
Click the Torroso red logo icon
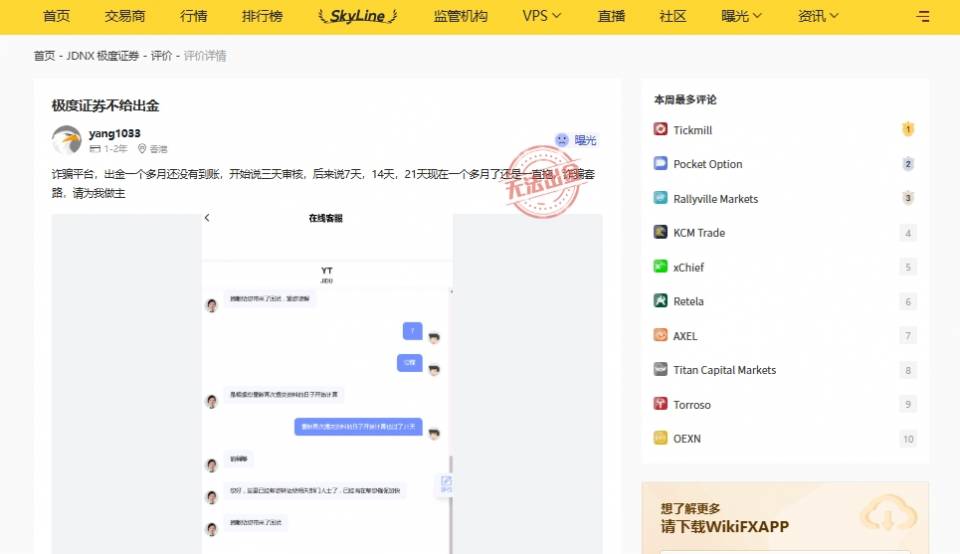661,403
